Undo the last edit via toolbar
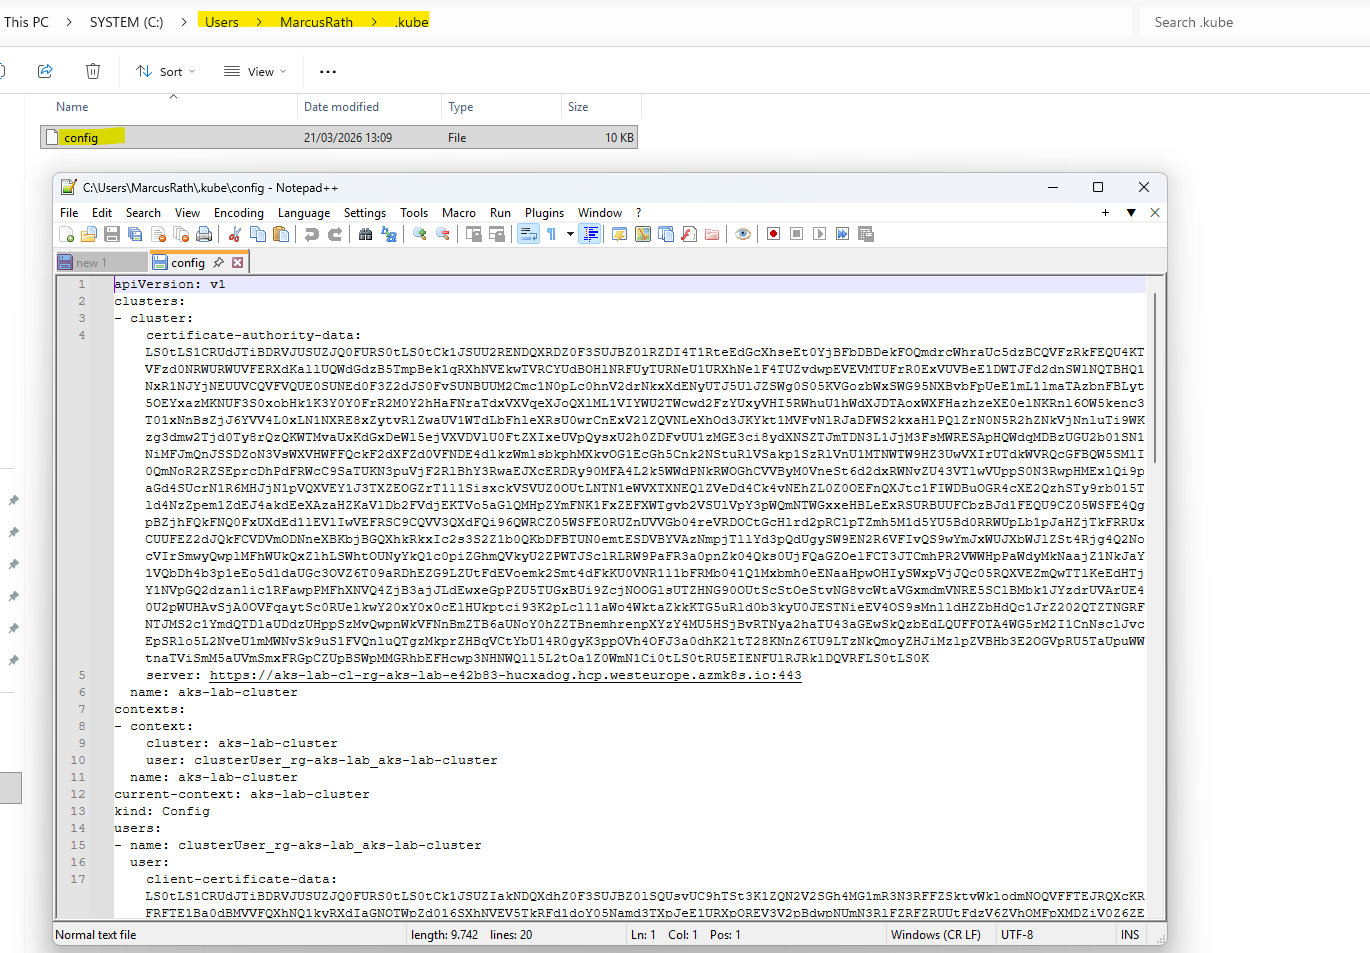This screenshot has height=953, width=1370. click(x=312, y=234)
